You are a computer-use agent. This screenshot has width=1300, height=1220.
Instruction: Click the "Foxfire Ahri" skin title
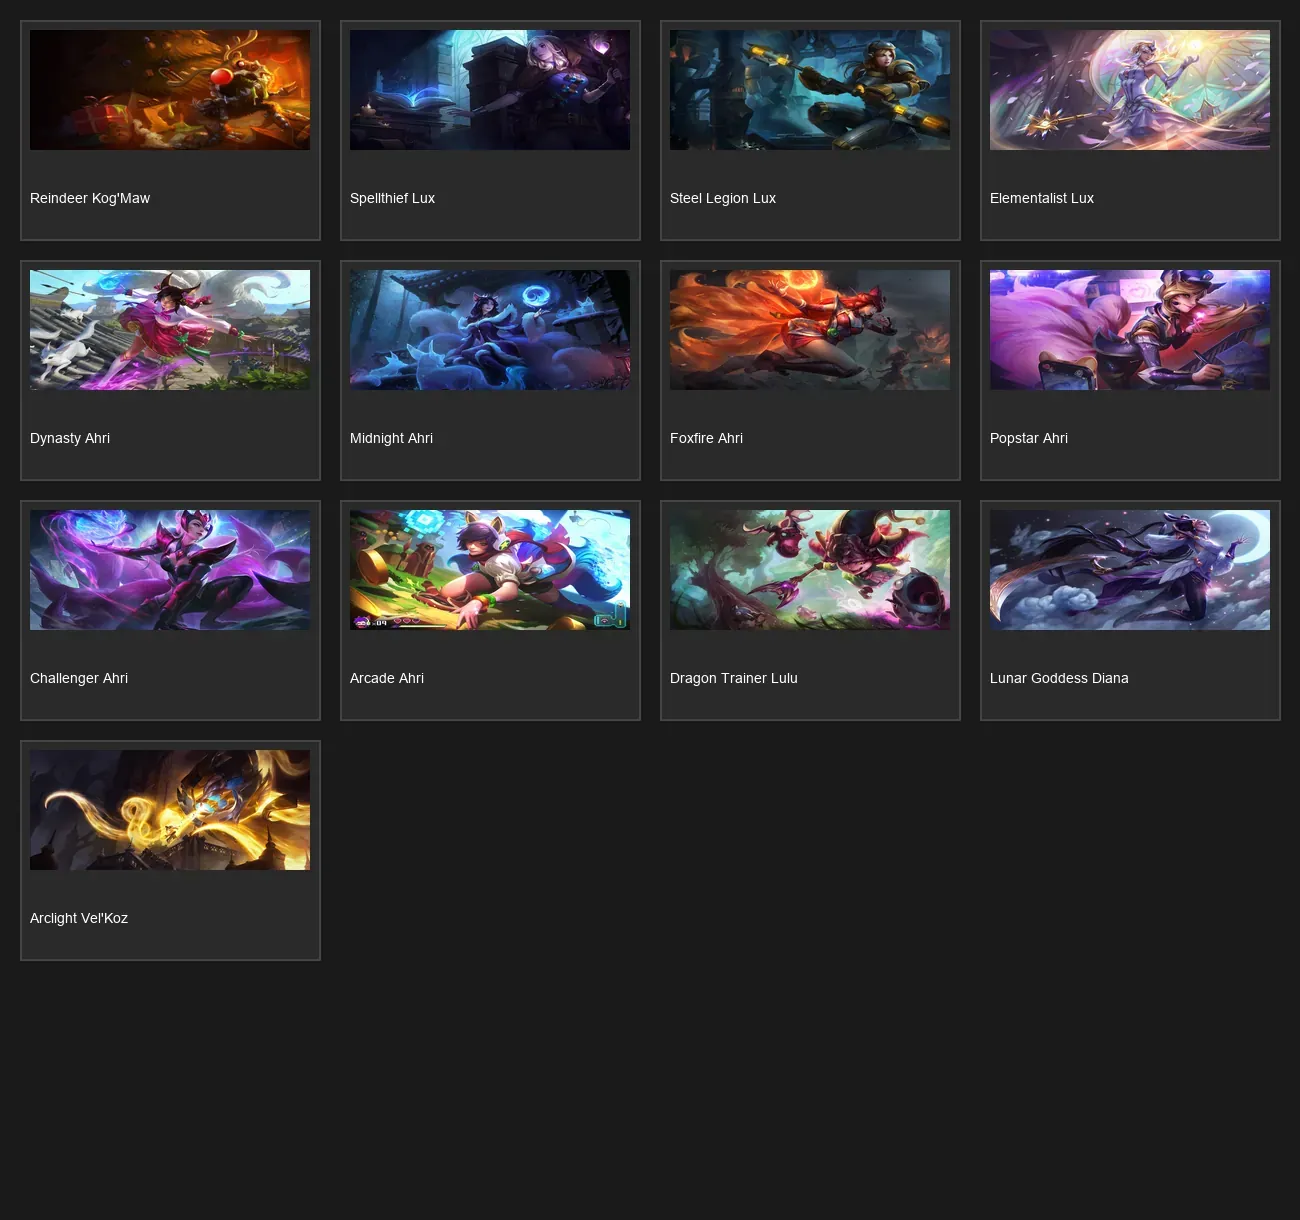coord(706,438)
